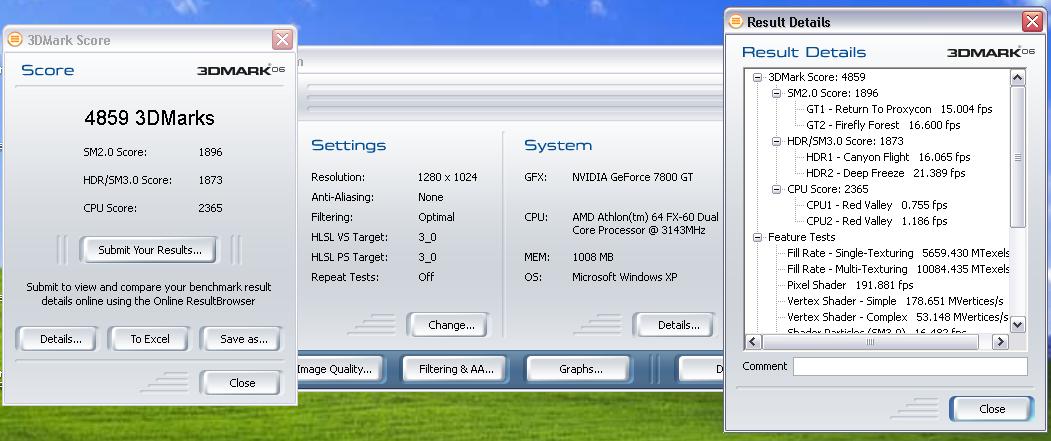Select Vertex Shader - Complex row
This screenshot has height=441, width=1051.
[898, 317]
